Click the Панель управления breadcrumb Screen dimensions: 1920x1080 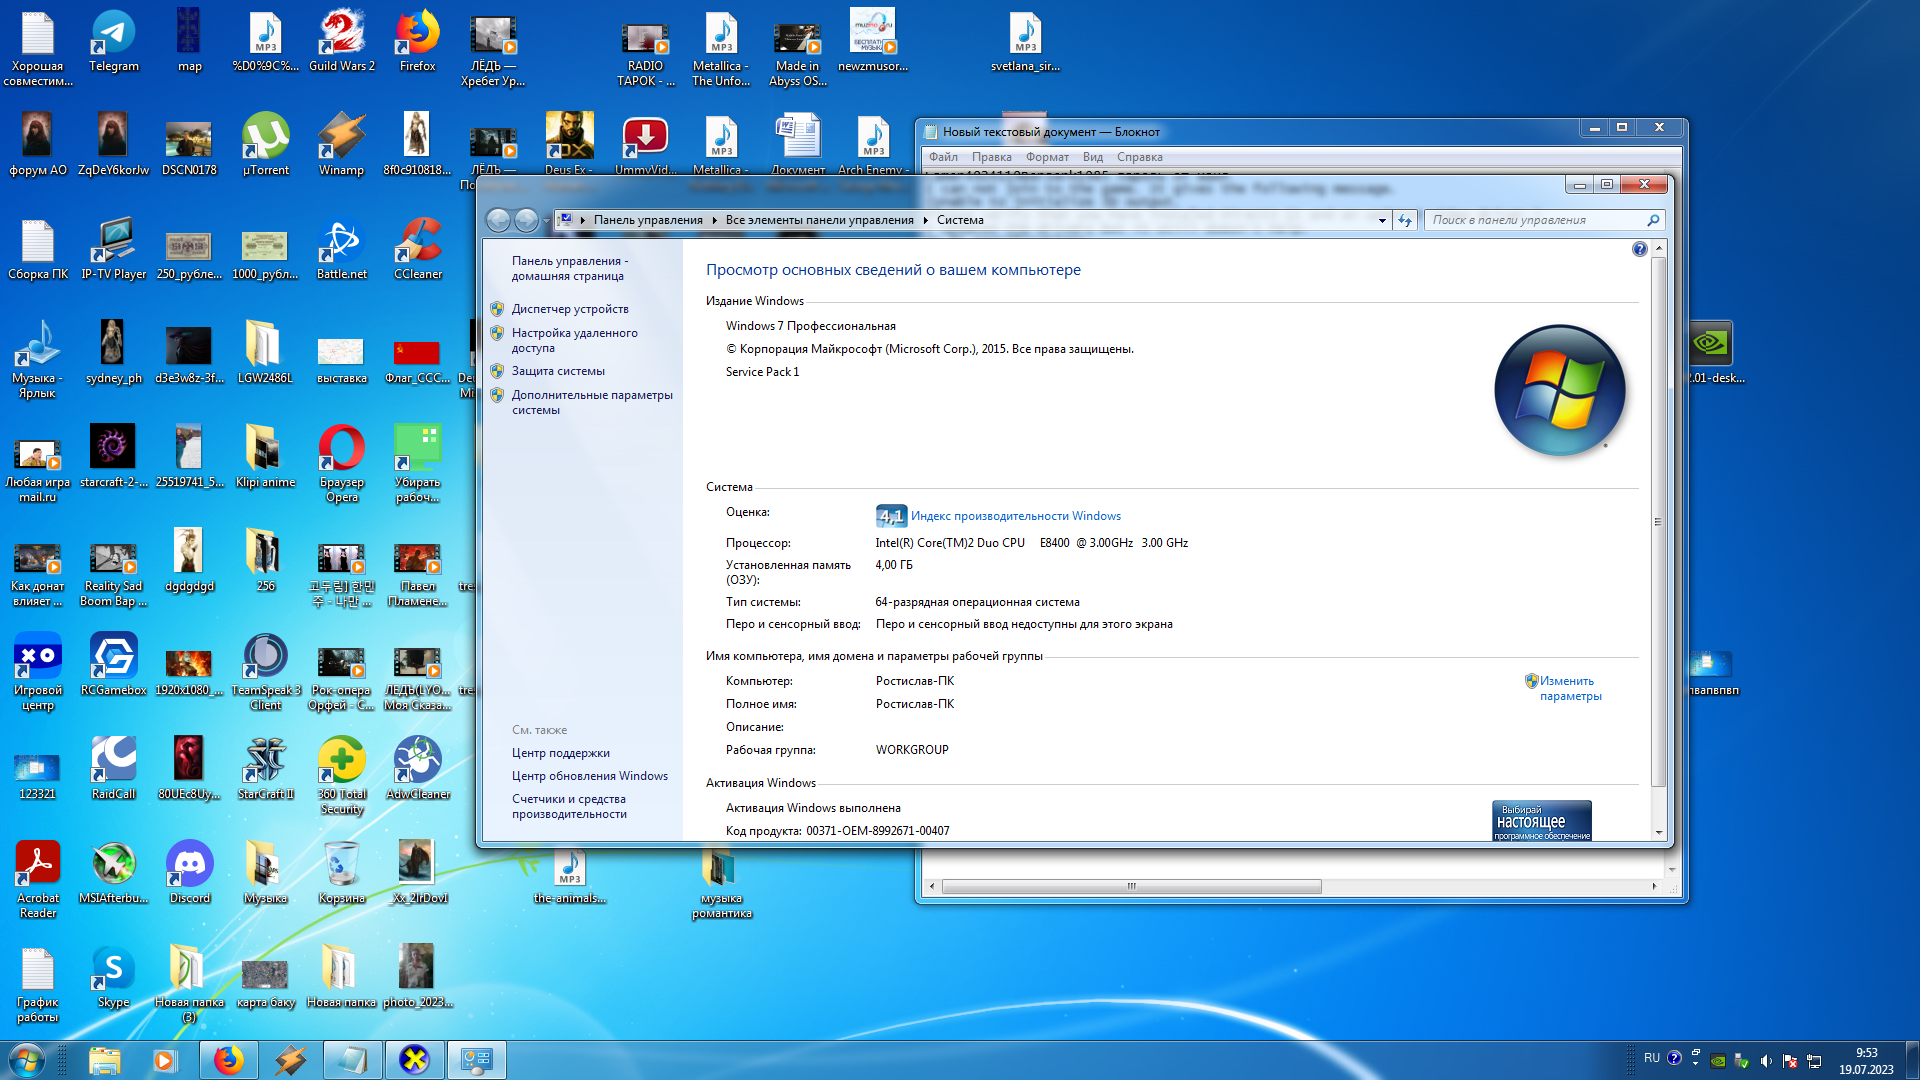(648, 220)
